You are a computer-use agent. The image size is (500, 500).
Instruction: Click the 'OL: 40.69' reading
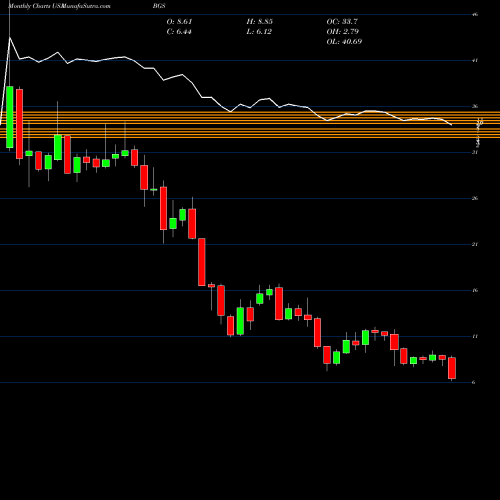coord(344,42)
